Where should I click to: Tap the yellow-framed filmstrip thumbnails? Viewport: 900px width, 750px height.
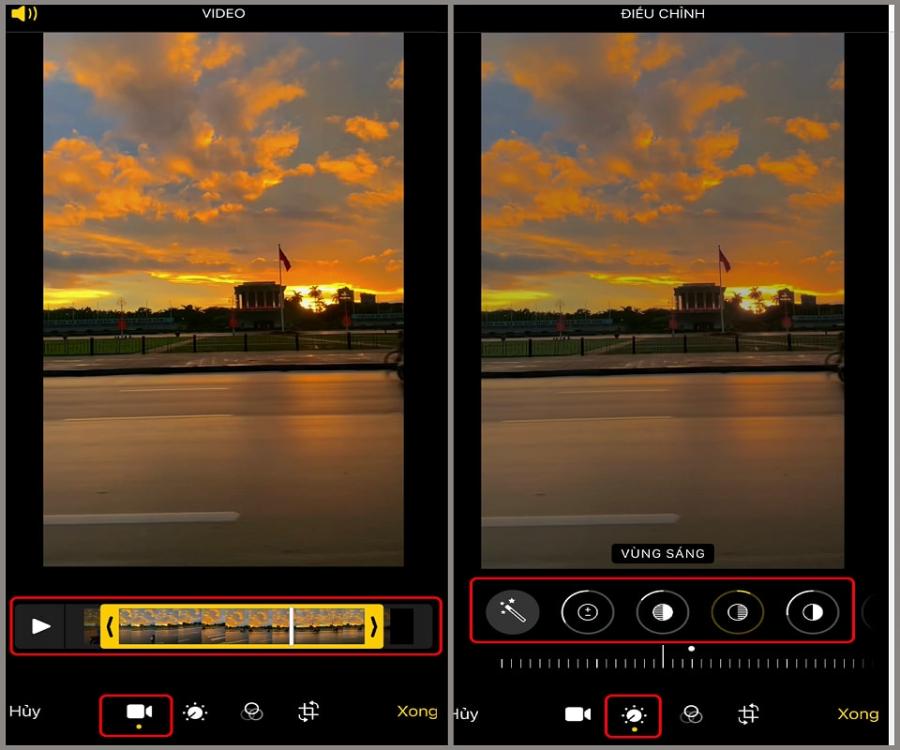coord(242,626)
